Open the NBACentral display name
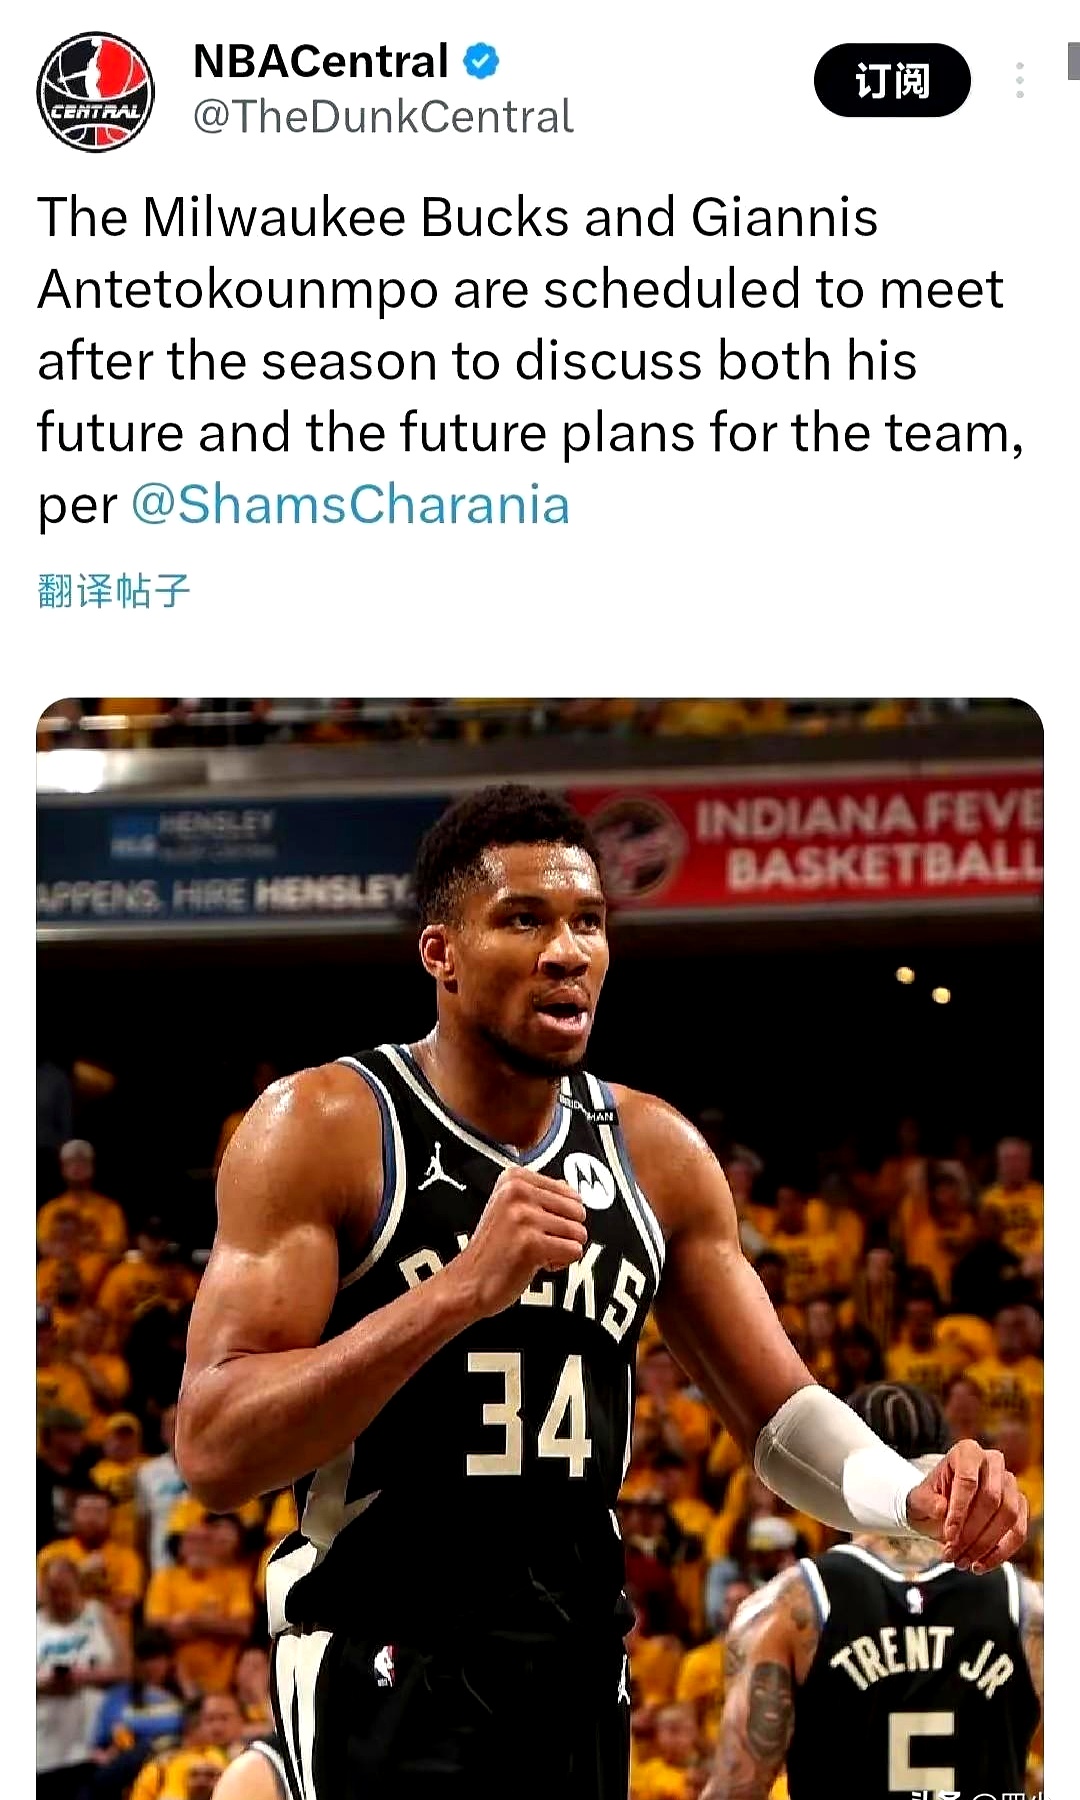Viewport: 1080px width, 1800px height. 320,61
